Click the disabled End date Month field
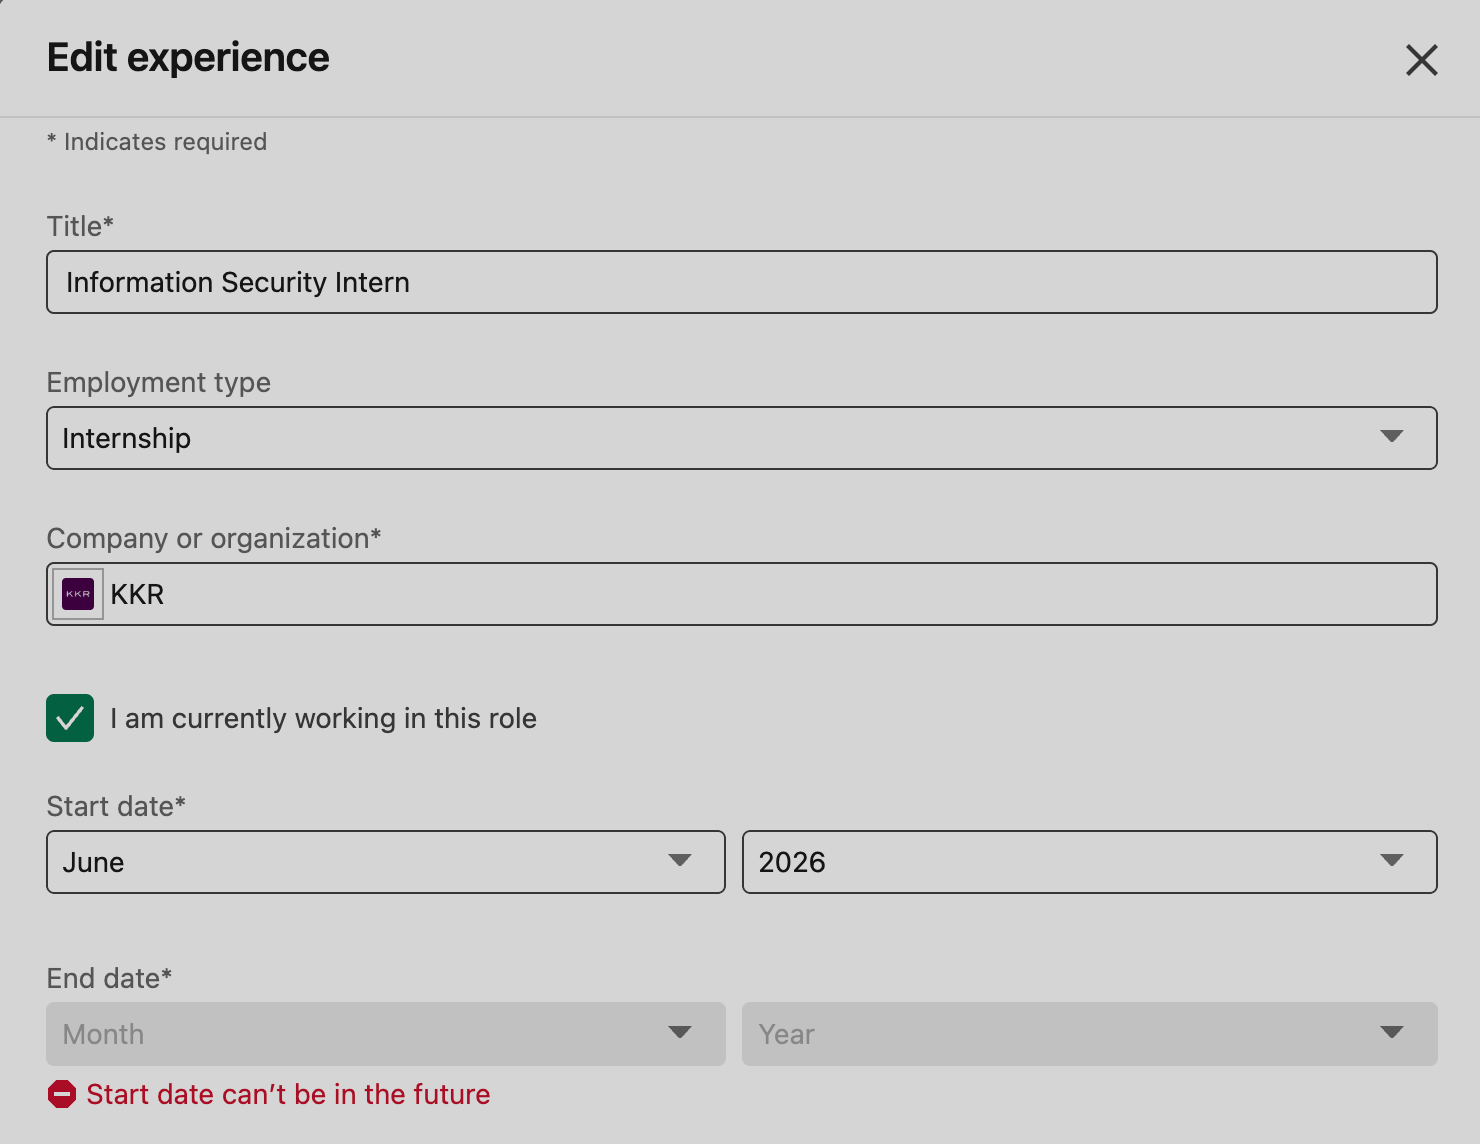The width and height of the screenshot is (1480, 1144). [385, 1033]
